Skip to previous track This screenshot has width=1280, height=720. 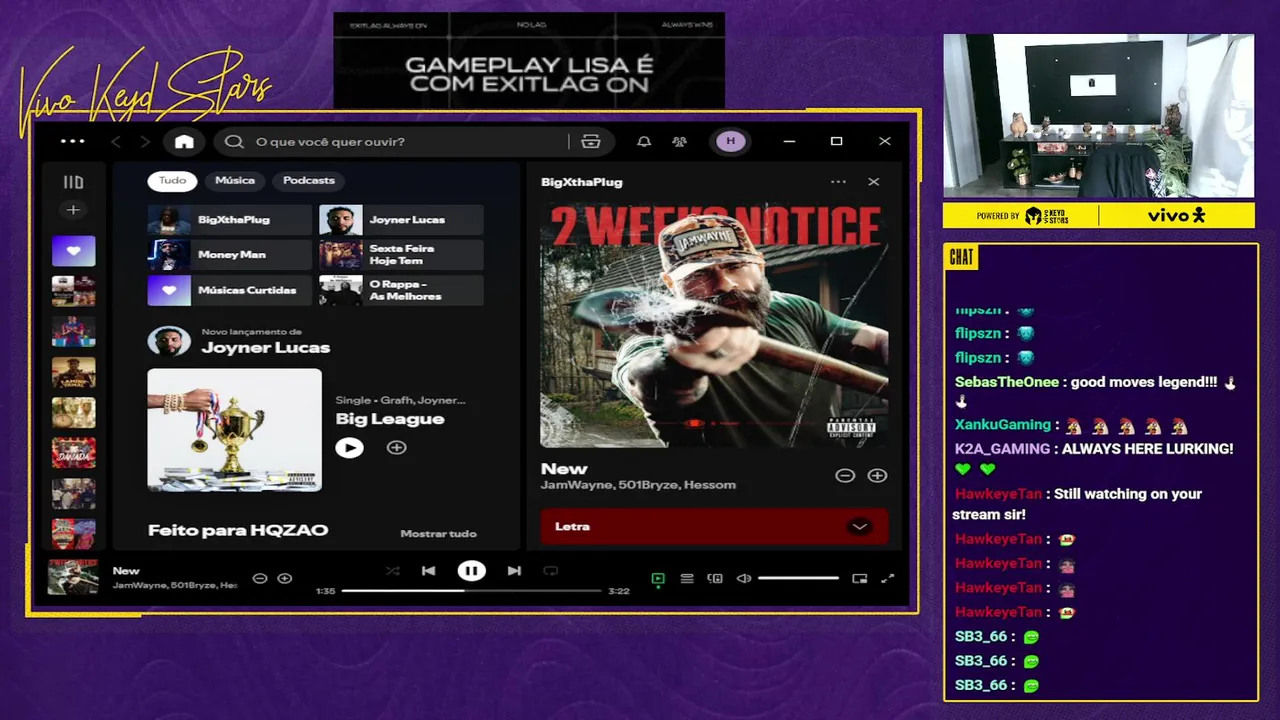pos(428,571)
